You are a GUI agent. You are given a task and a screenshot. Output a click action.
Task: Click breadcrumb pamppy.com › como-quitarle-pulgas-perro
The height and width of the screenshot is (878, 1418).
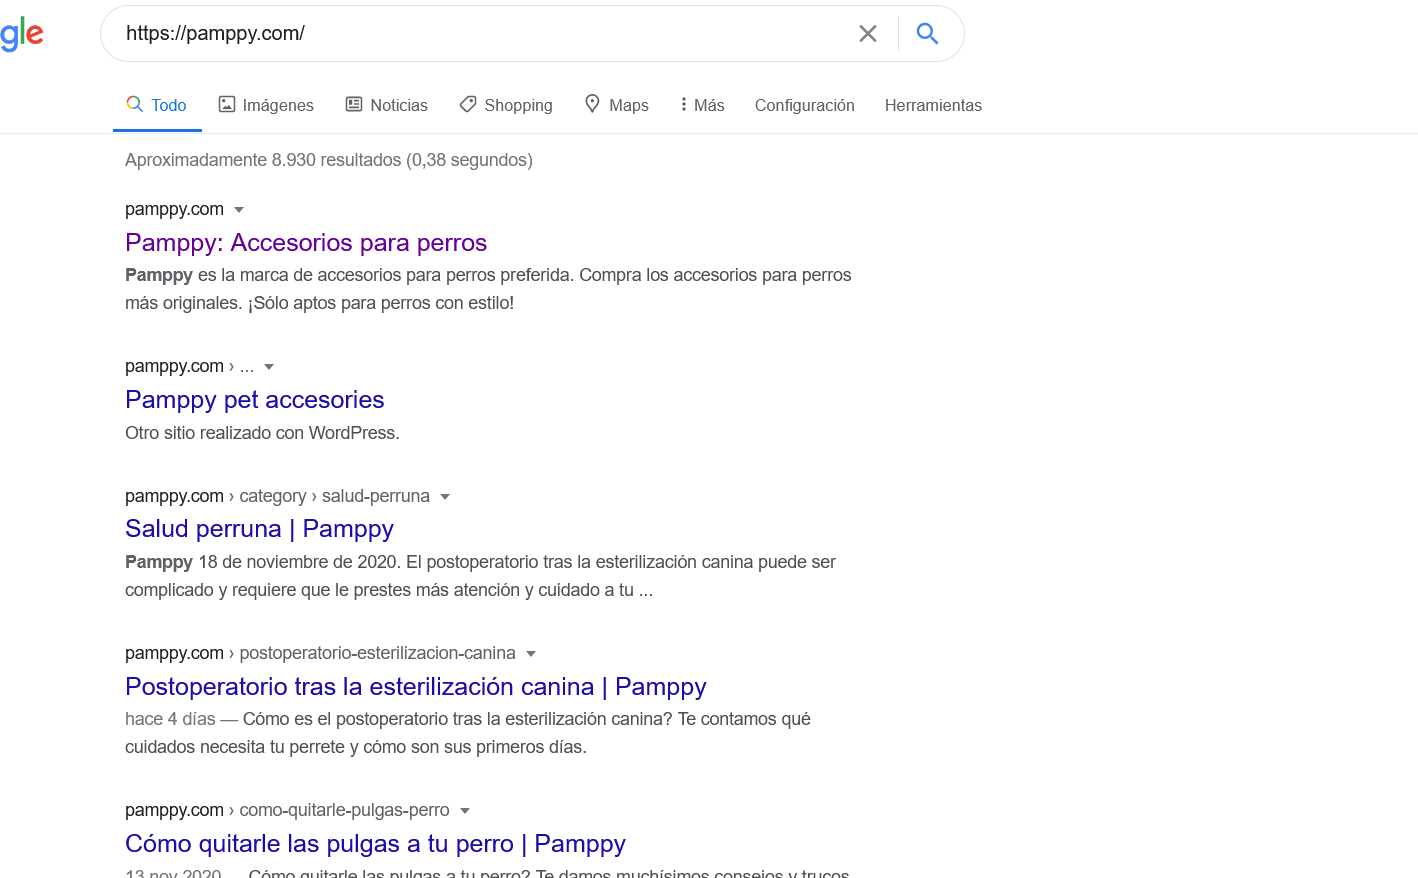point(288,810)
